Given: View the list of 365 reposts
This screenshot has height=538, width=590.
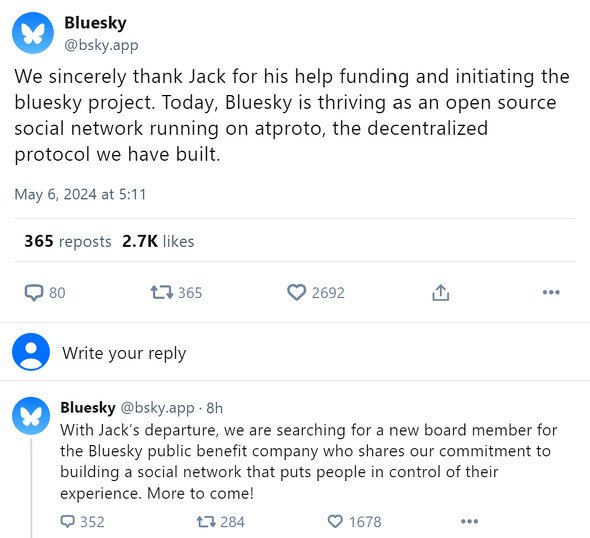Looking at the screenshot, I should pos(68,241).
